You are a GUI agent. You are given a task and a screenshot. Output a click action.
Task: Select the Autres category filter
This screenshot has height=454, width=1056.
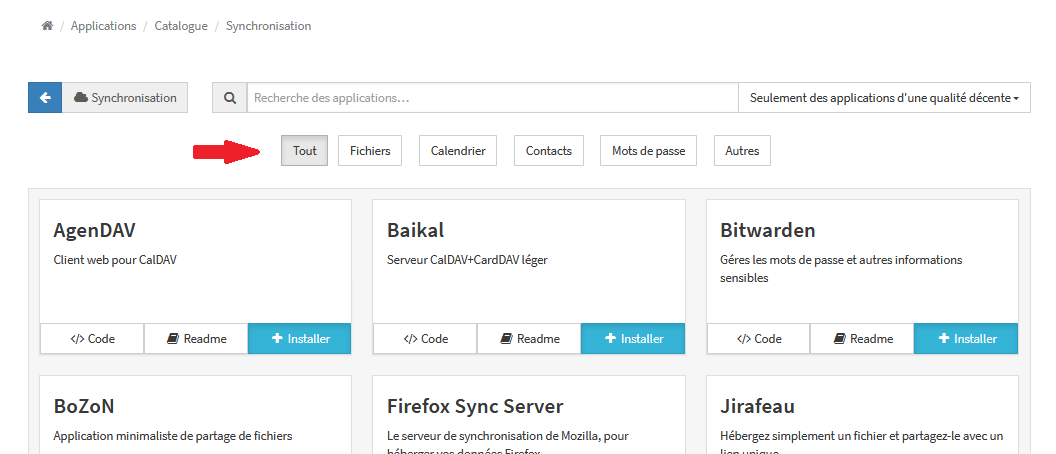[742, 151]
